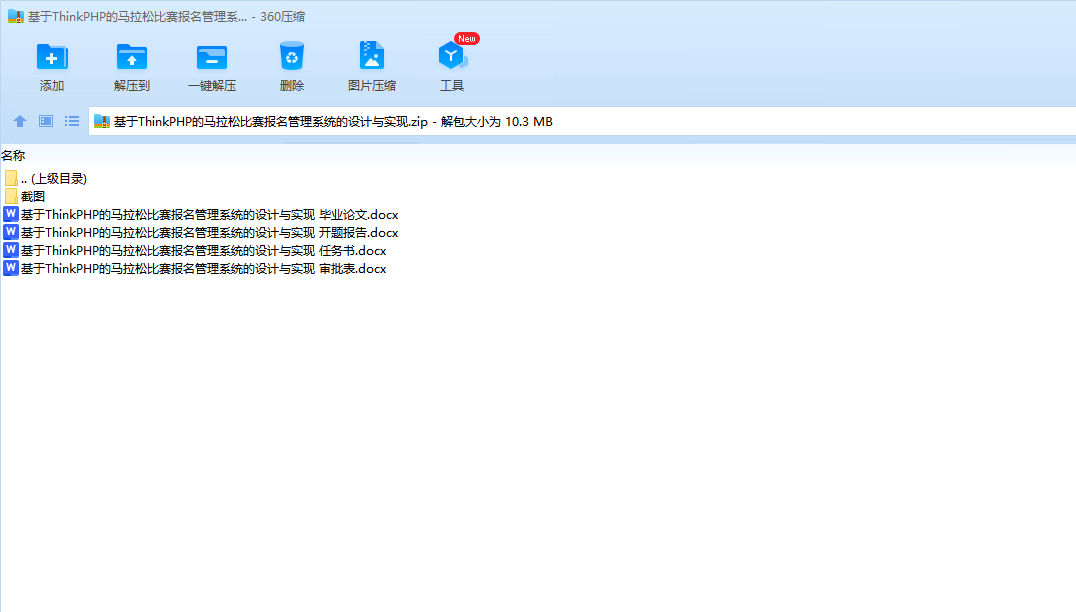Open the 图片压缩 (Image compress) tool

(371, 56)
